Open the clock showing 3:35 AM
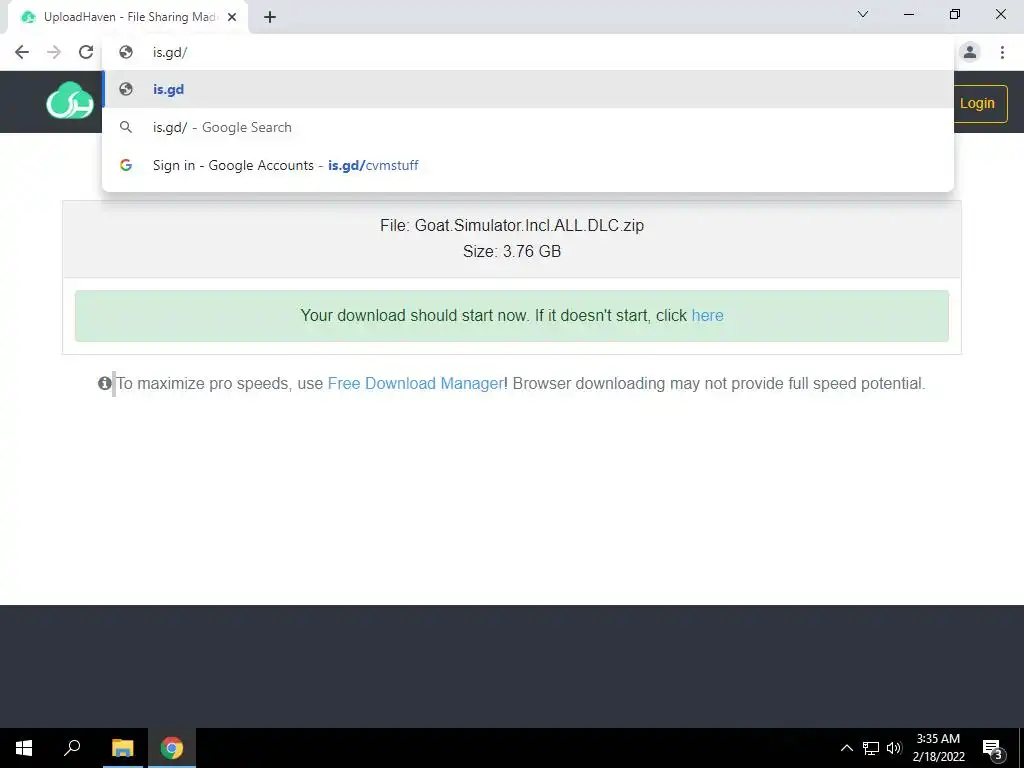Screen dimensions: 1024x768 pos(938,748)
